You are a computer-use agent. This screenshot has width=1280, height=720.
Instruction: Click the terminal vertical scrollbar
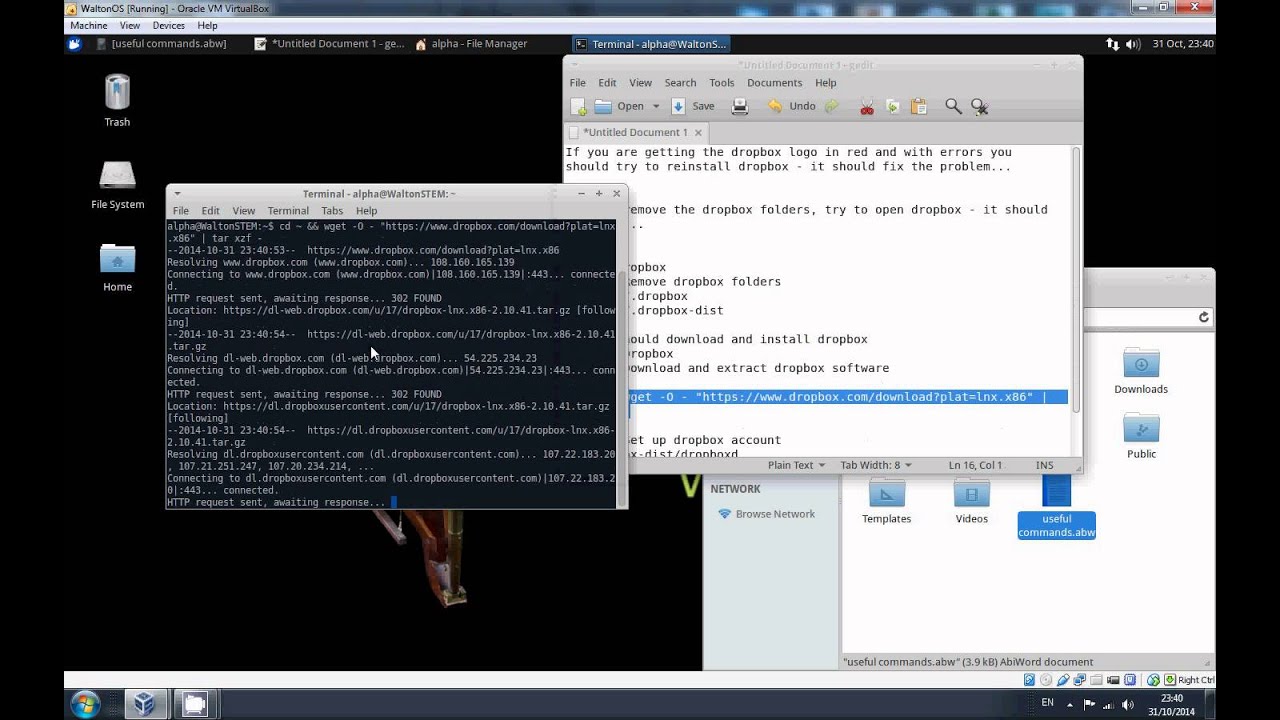click(622, 388)
